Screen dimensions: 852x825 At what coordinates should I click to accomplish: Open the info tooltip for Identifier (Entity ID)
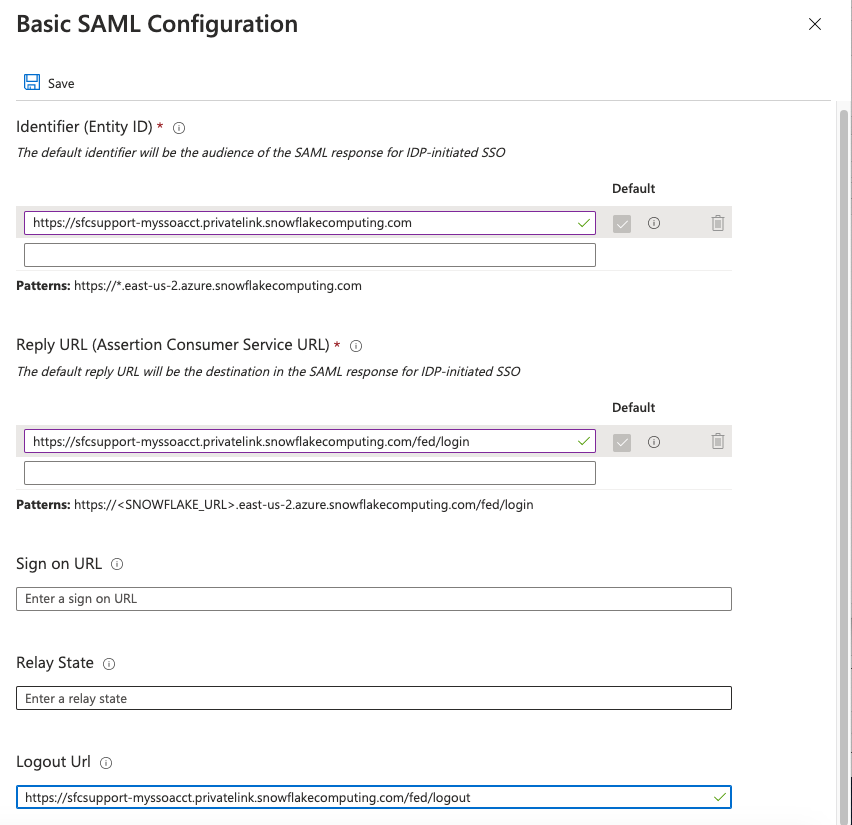tap(178, 127)
